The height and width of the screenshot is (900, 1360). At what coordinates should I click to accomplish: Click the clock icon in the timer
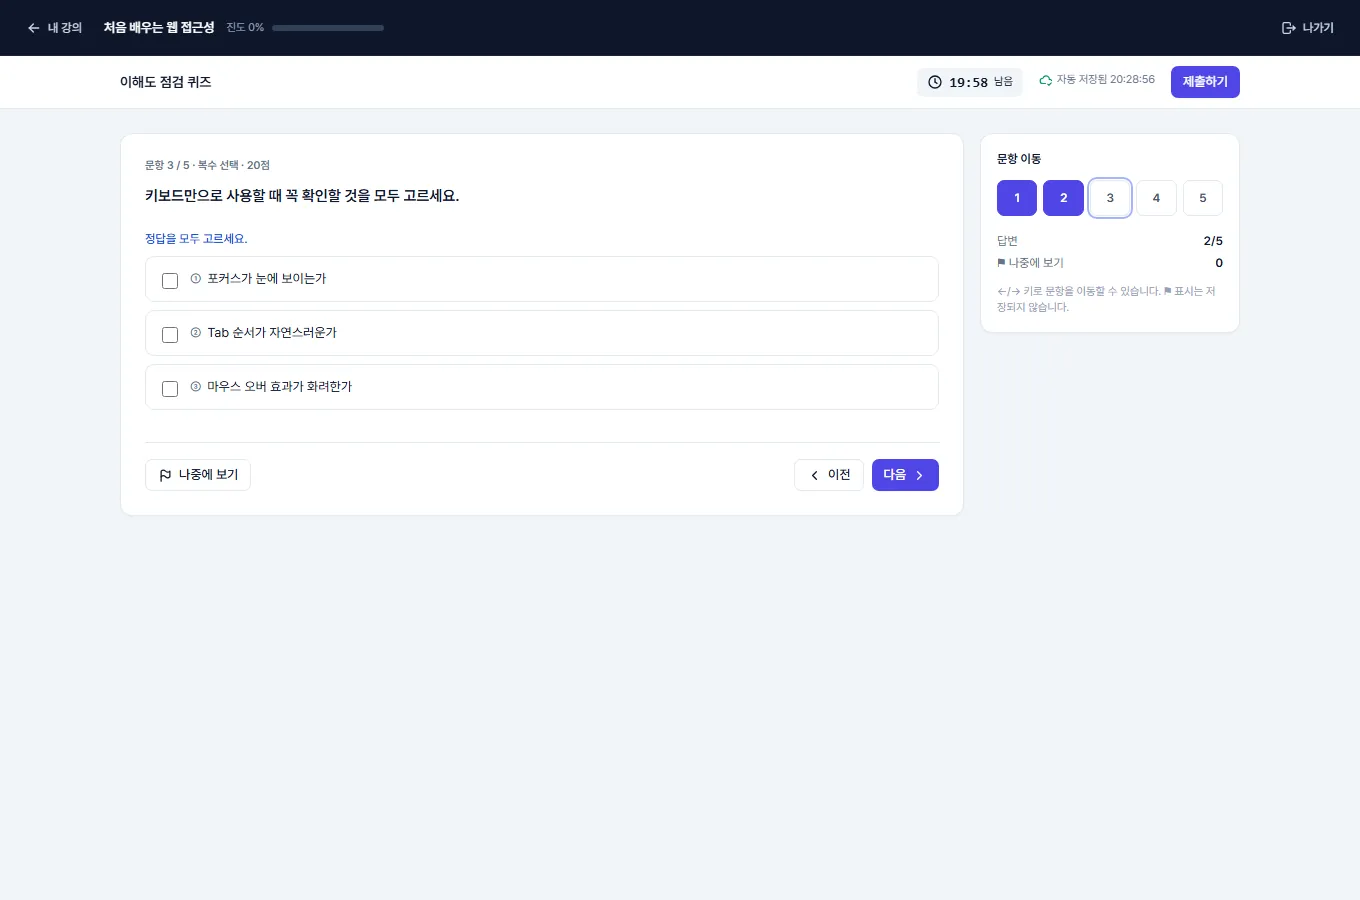coord(935,82)
